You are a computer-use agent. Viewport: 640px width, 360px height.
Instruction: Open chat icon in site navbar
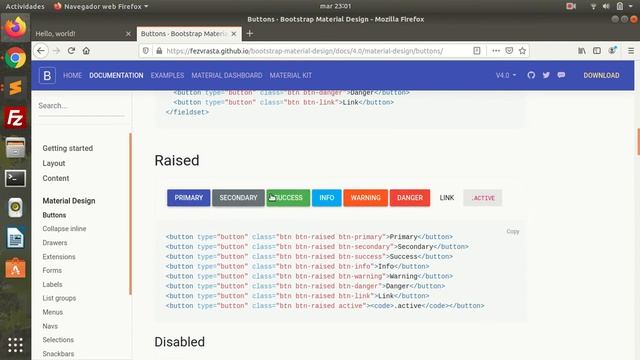pos(561,75)
